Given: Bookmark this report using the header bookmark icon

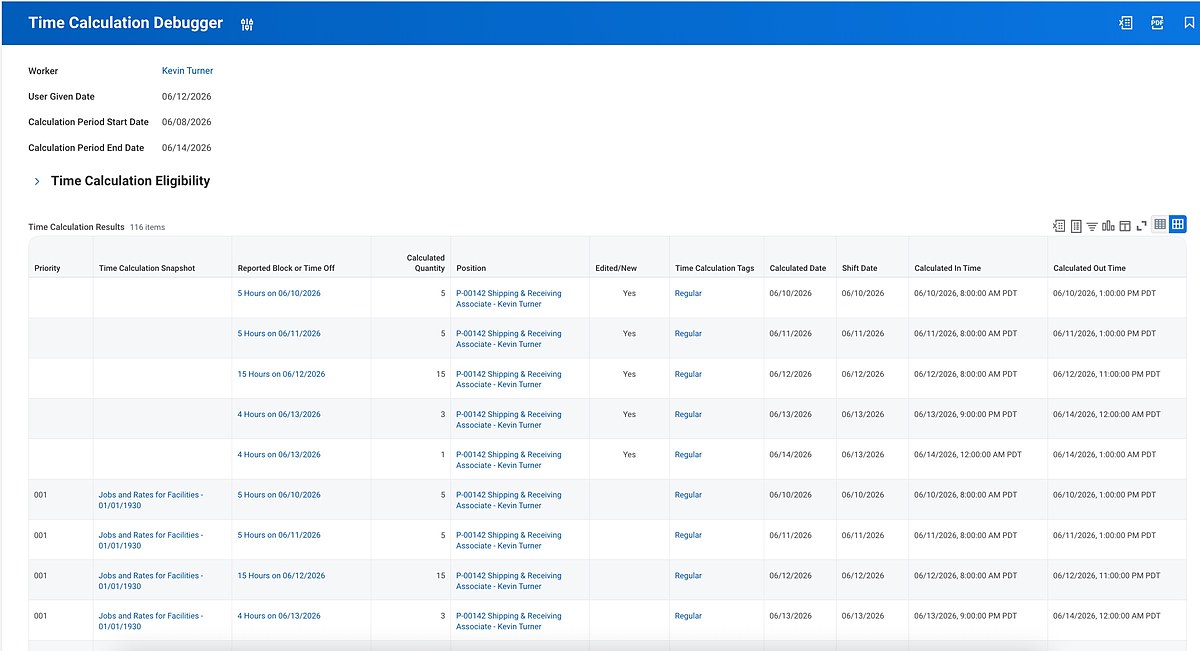Looking at the screenshot, I should pyautogui.click(x=1189, y=23).
